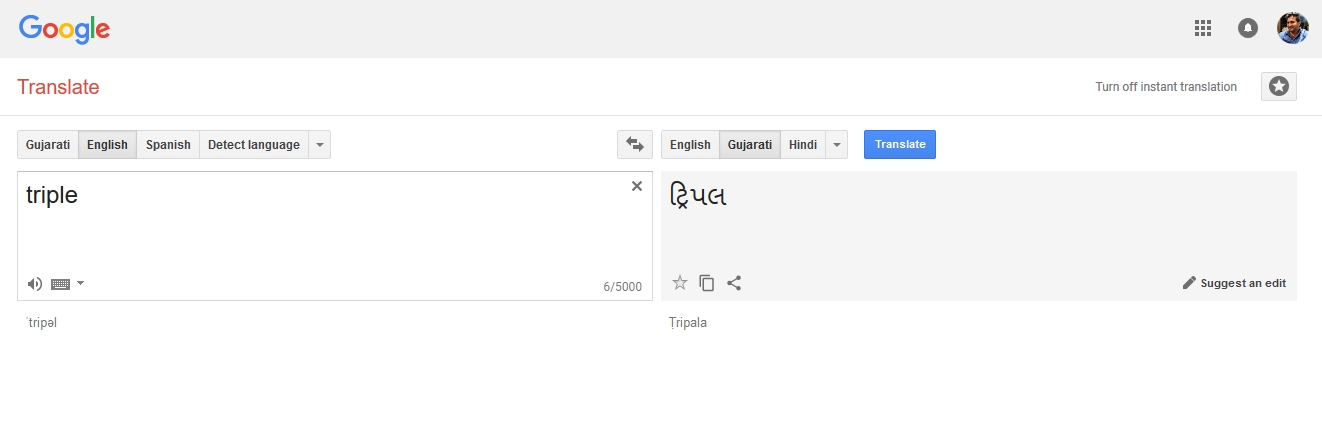Click the blue Translate button

(x=900, y=144)
